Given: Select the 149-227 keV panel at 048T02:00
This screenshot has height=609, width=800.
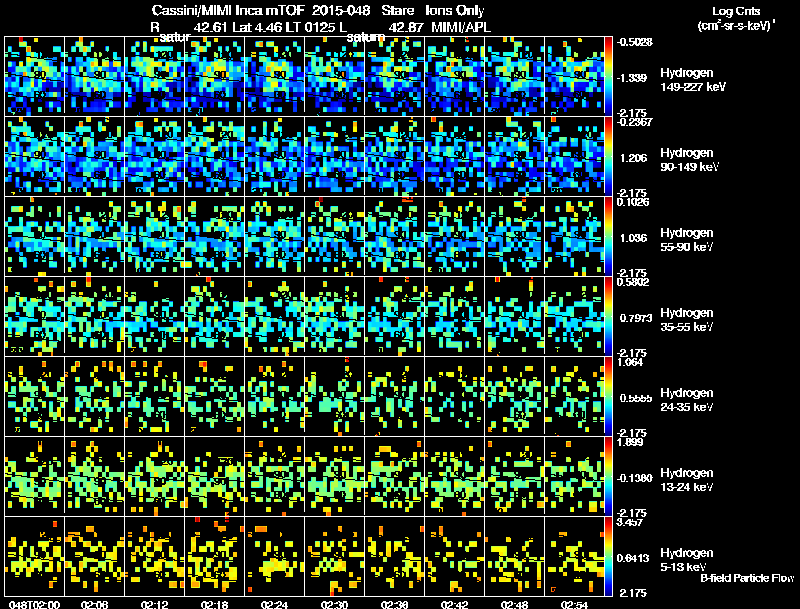Looking at the screenshot, I should pos(35,75).
